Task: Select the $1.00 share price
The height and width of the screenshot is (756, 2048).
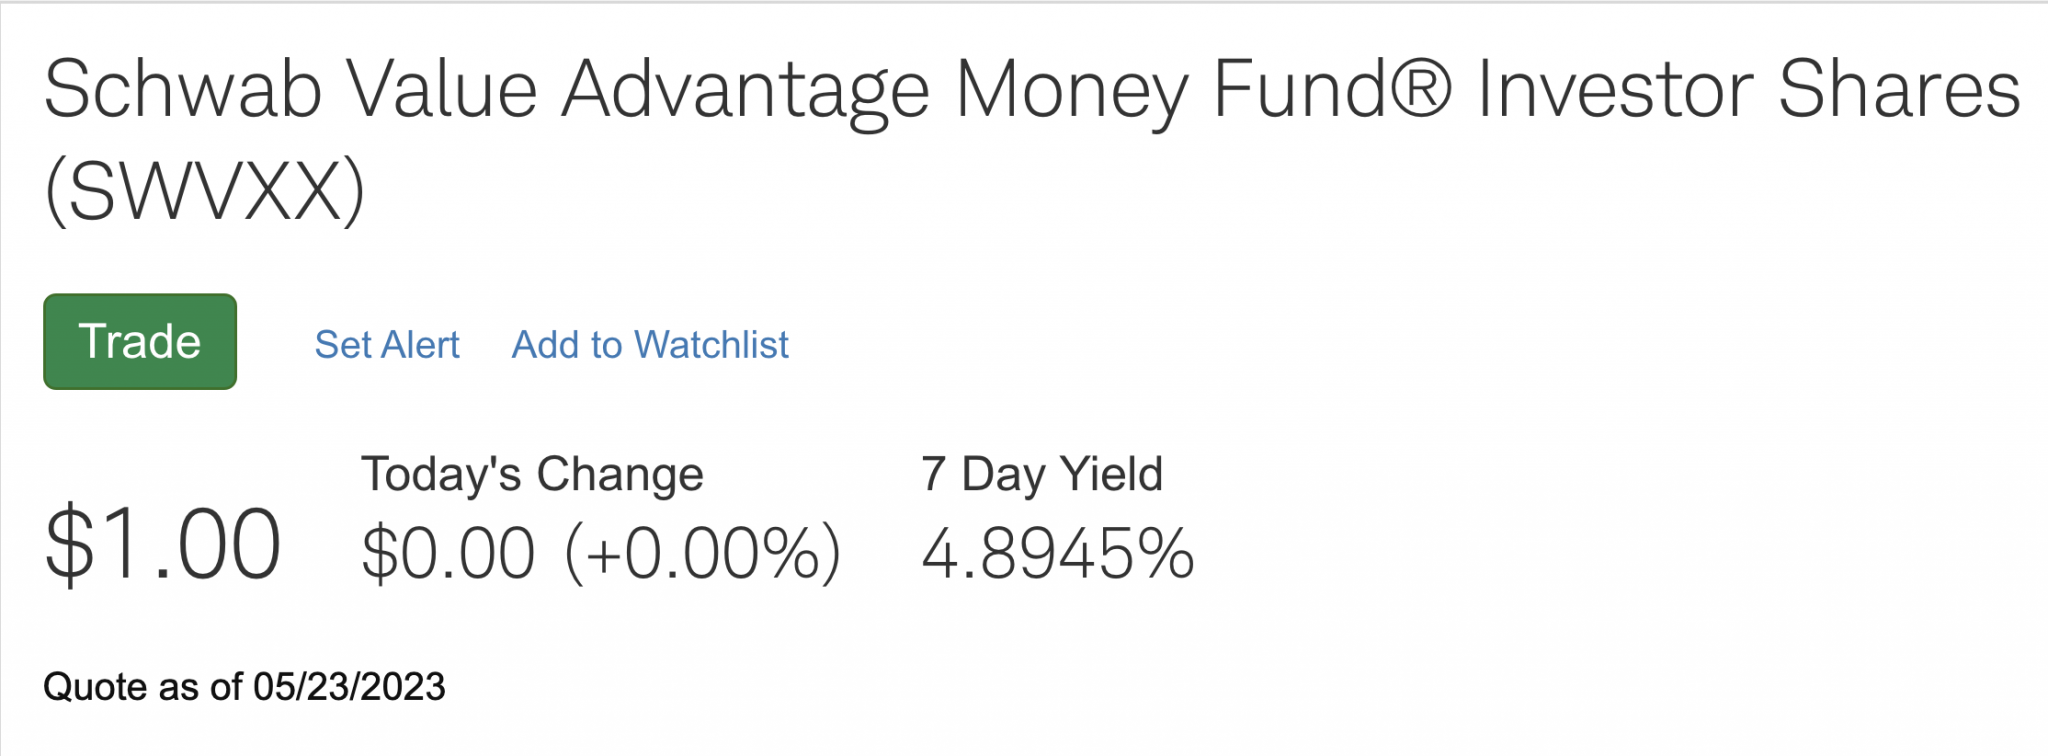Action: (163, 544)
